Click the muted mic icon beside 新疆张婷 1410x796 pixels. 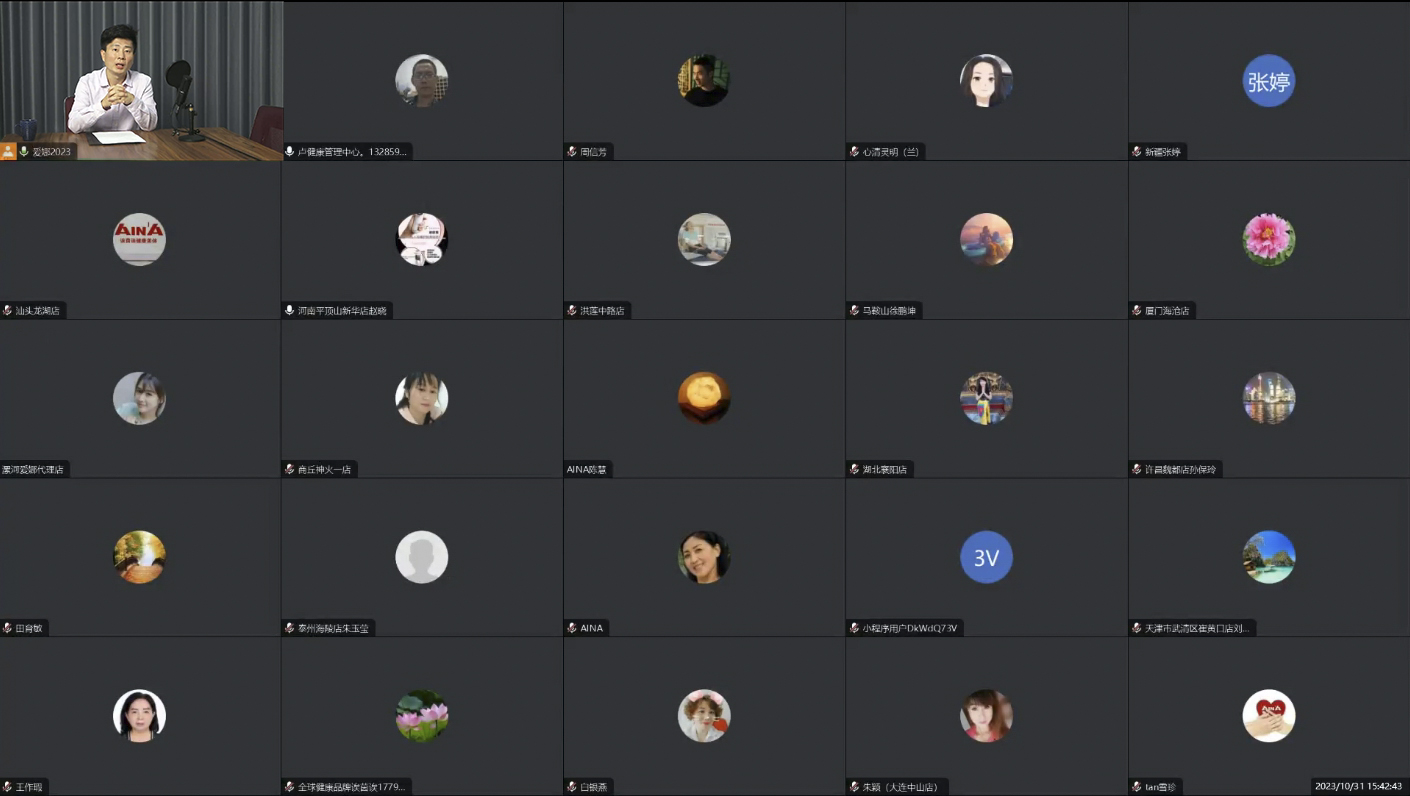pyautogui.click(x=1137, y=152)
